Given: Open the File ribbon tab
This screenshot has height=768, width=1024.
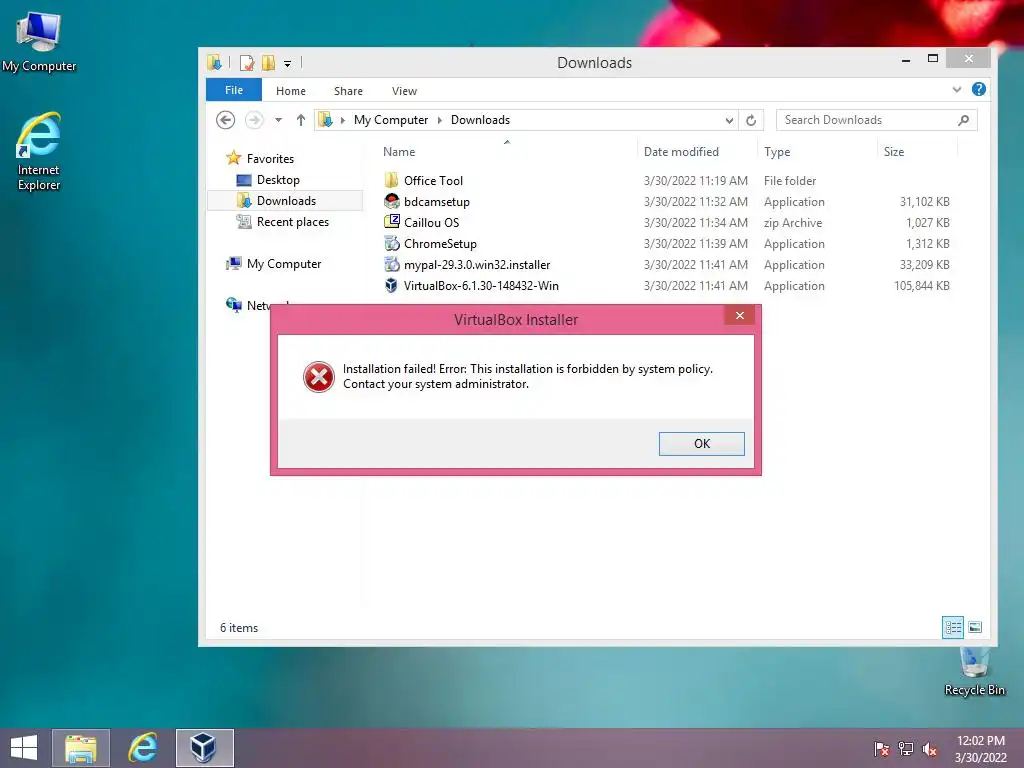Looking at the screenshot, I should pyautogui.click(x=234, y=90).
